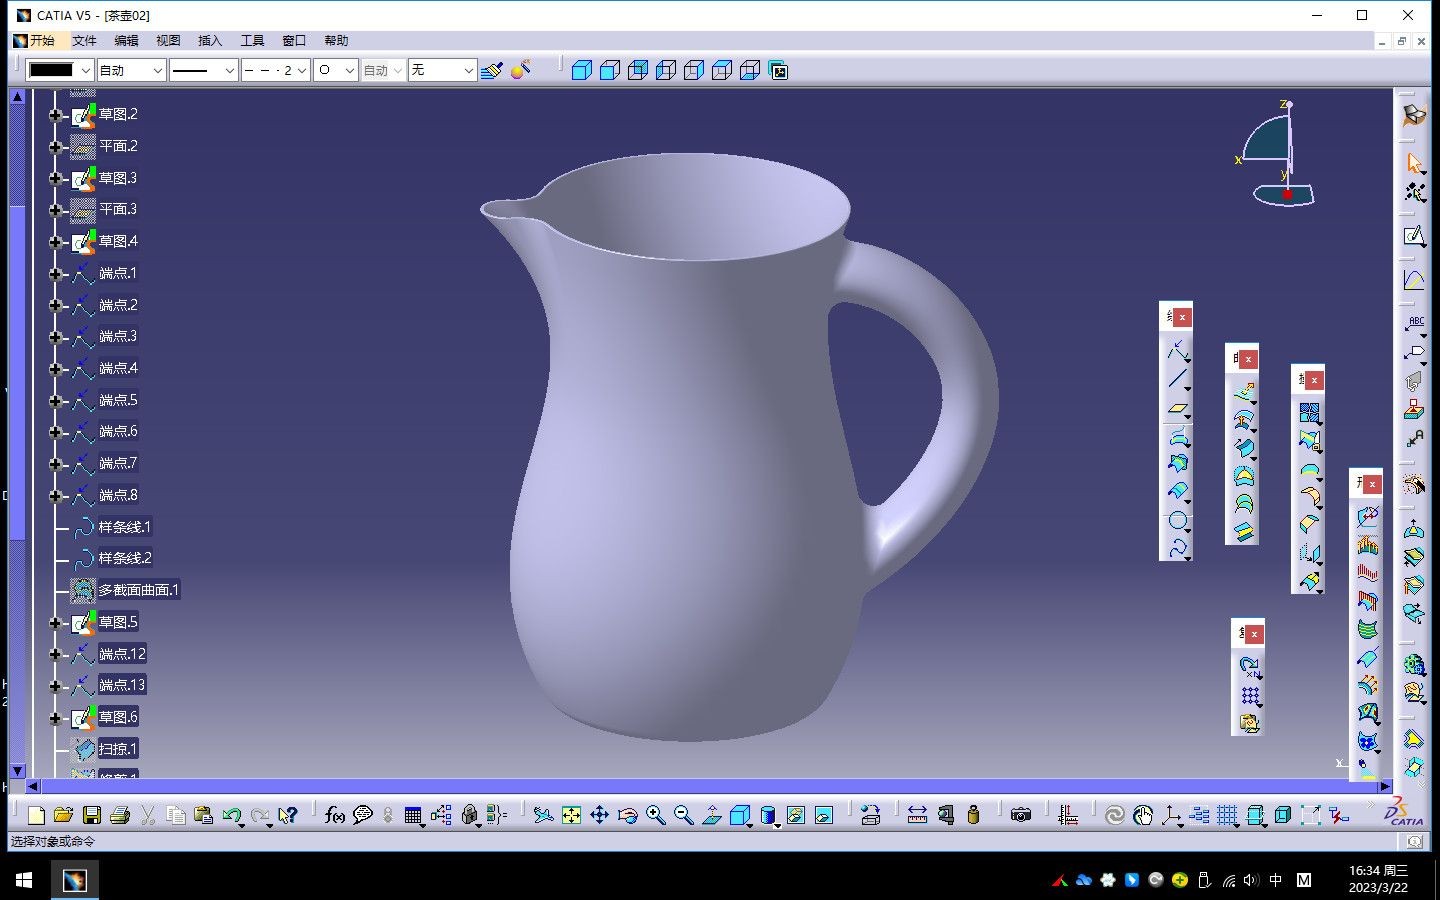This screenshot has width=1440, height=900.
Task: Select the Pan view tool
Action: pos(599,815)
